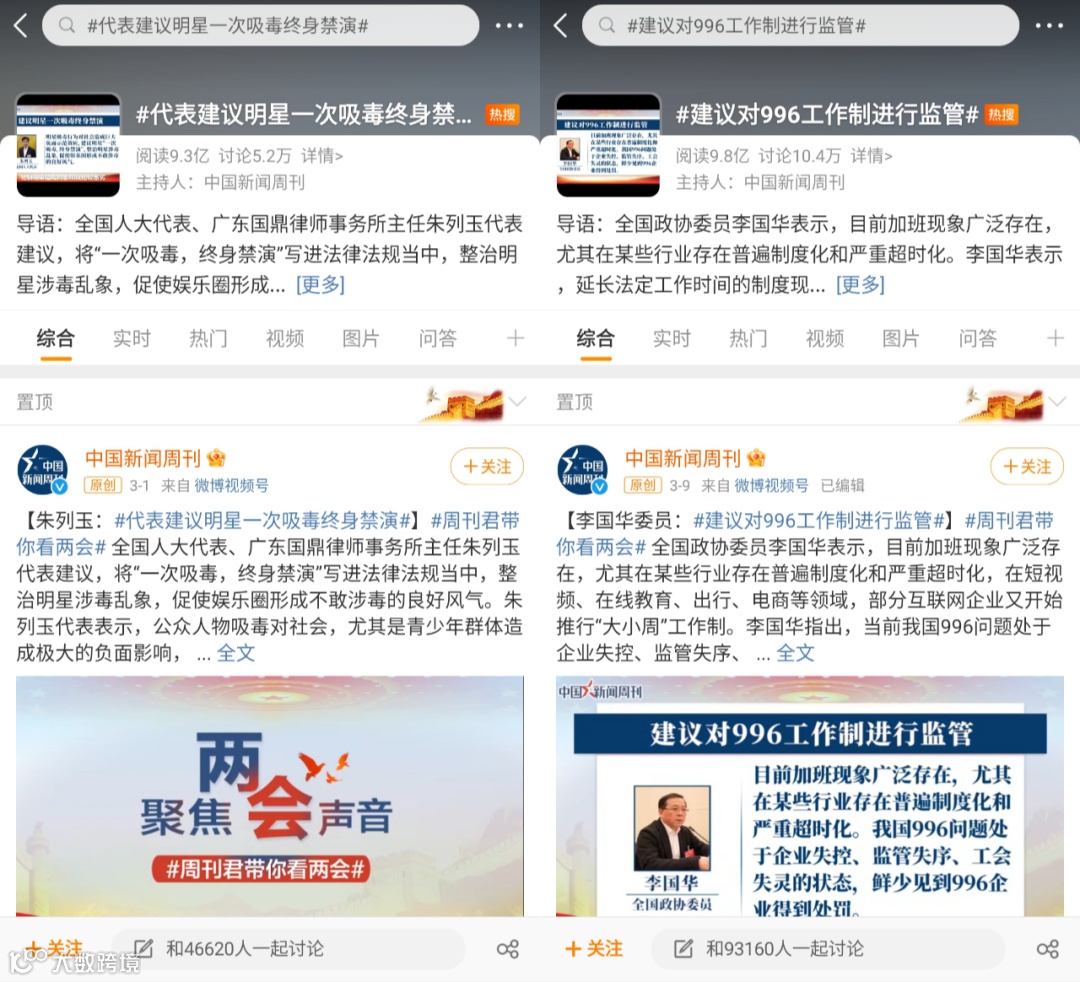The height and width of the screenshot is (982, 1080).
Task: Tap 和46620人一起讨论 compose field
Action: click(288, 949)
